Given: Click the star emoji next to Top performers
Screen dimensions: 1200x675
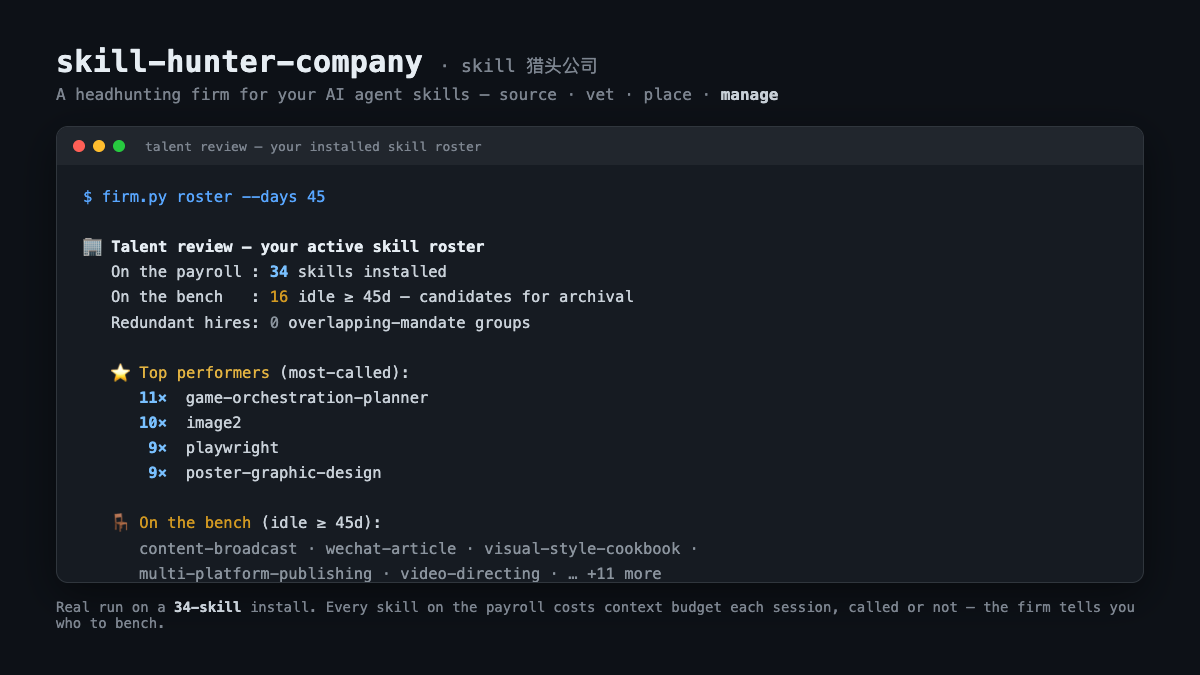Looking at the screenshot, I should 121,372.
